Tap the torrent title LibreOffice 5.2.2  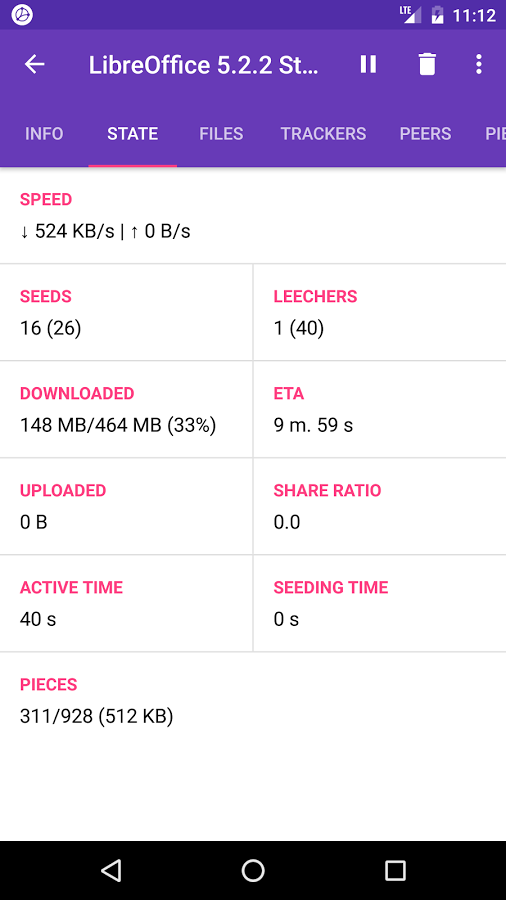203,65
